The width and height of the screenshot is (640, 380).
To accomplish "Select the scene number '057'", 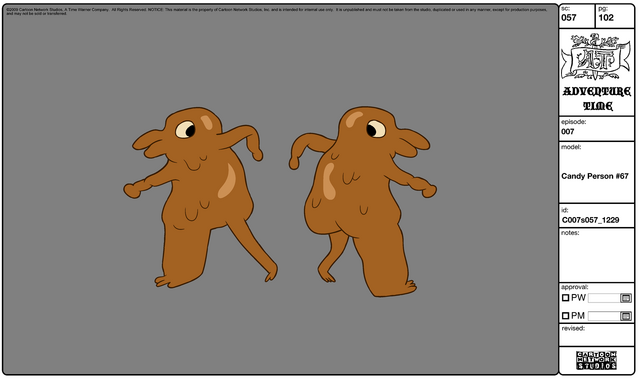I will click(x=569, y=18).
